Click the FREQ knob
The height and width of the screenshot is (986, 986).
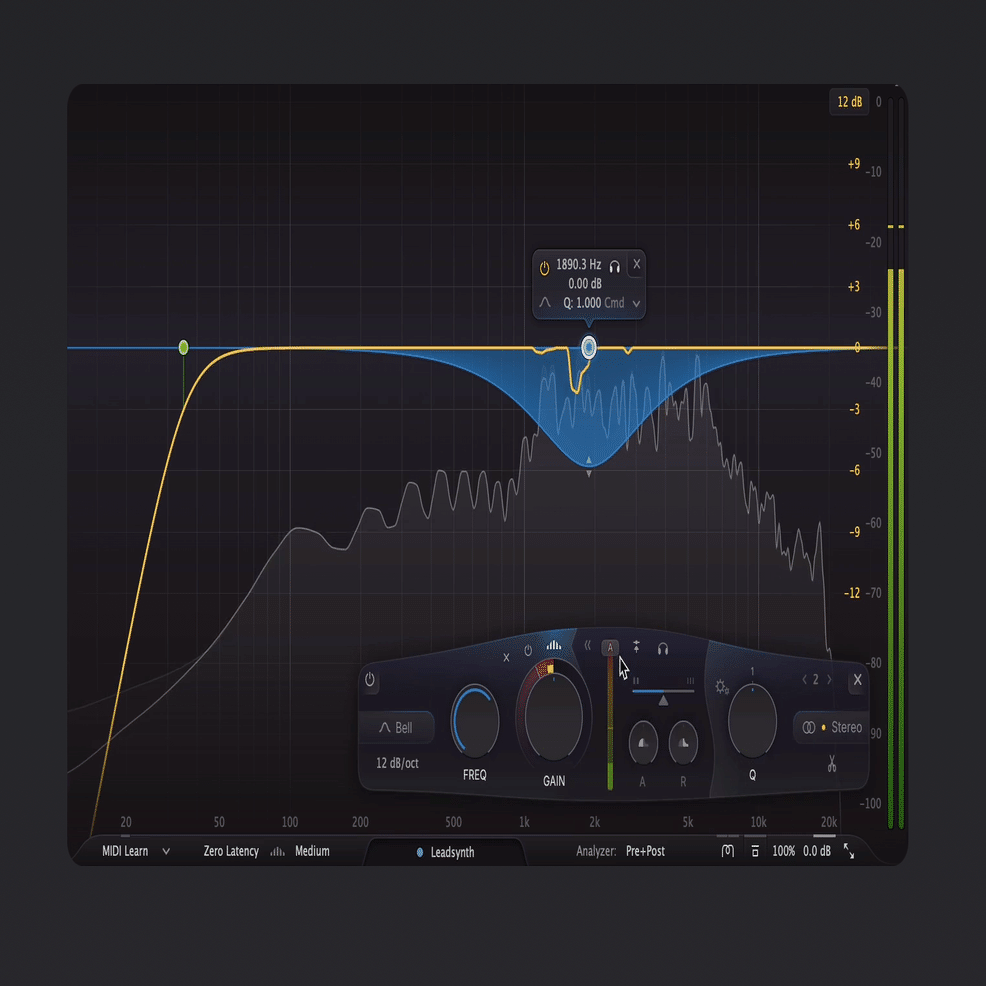pos(475,721)
